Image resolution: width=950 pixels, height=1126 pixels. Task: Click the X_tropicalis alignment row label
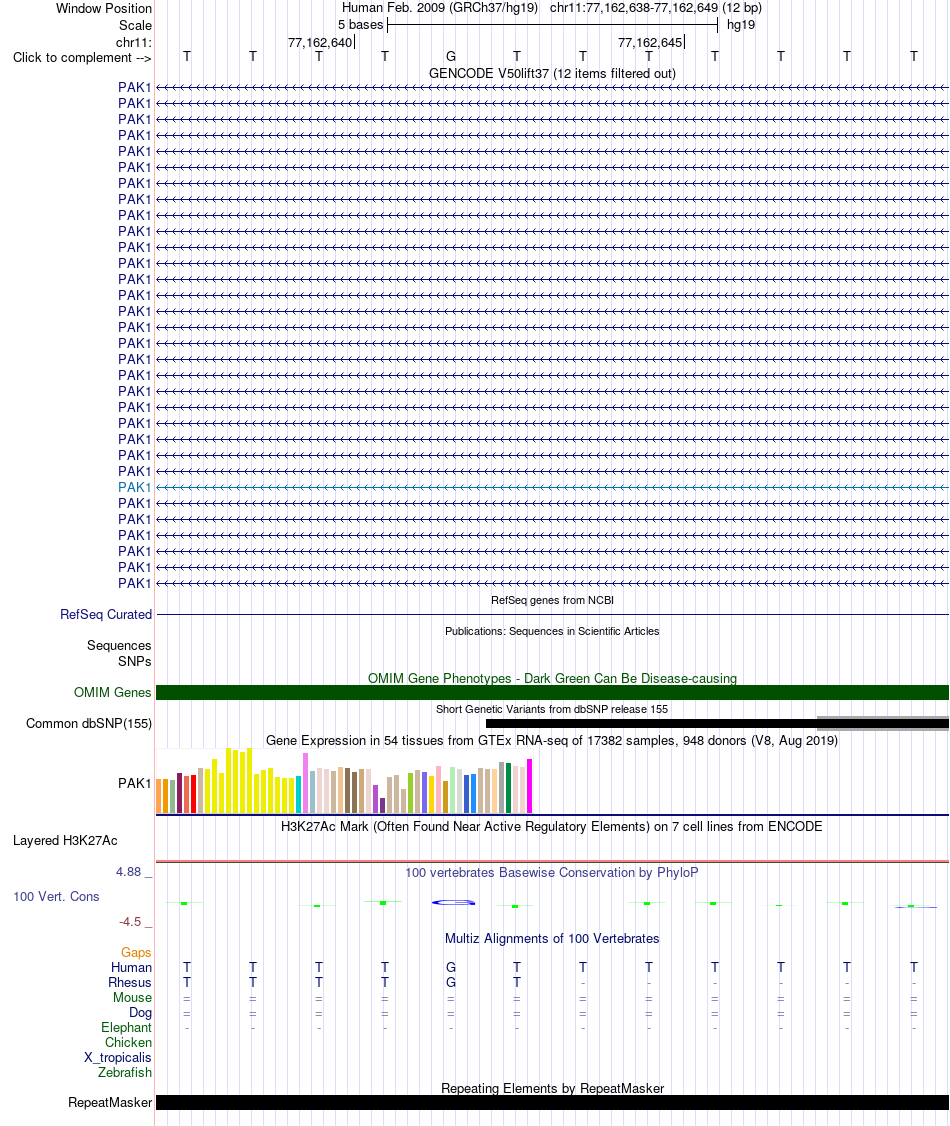point(118,1057)
